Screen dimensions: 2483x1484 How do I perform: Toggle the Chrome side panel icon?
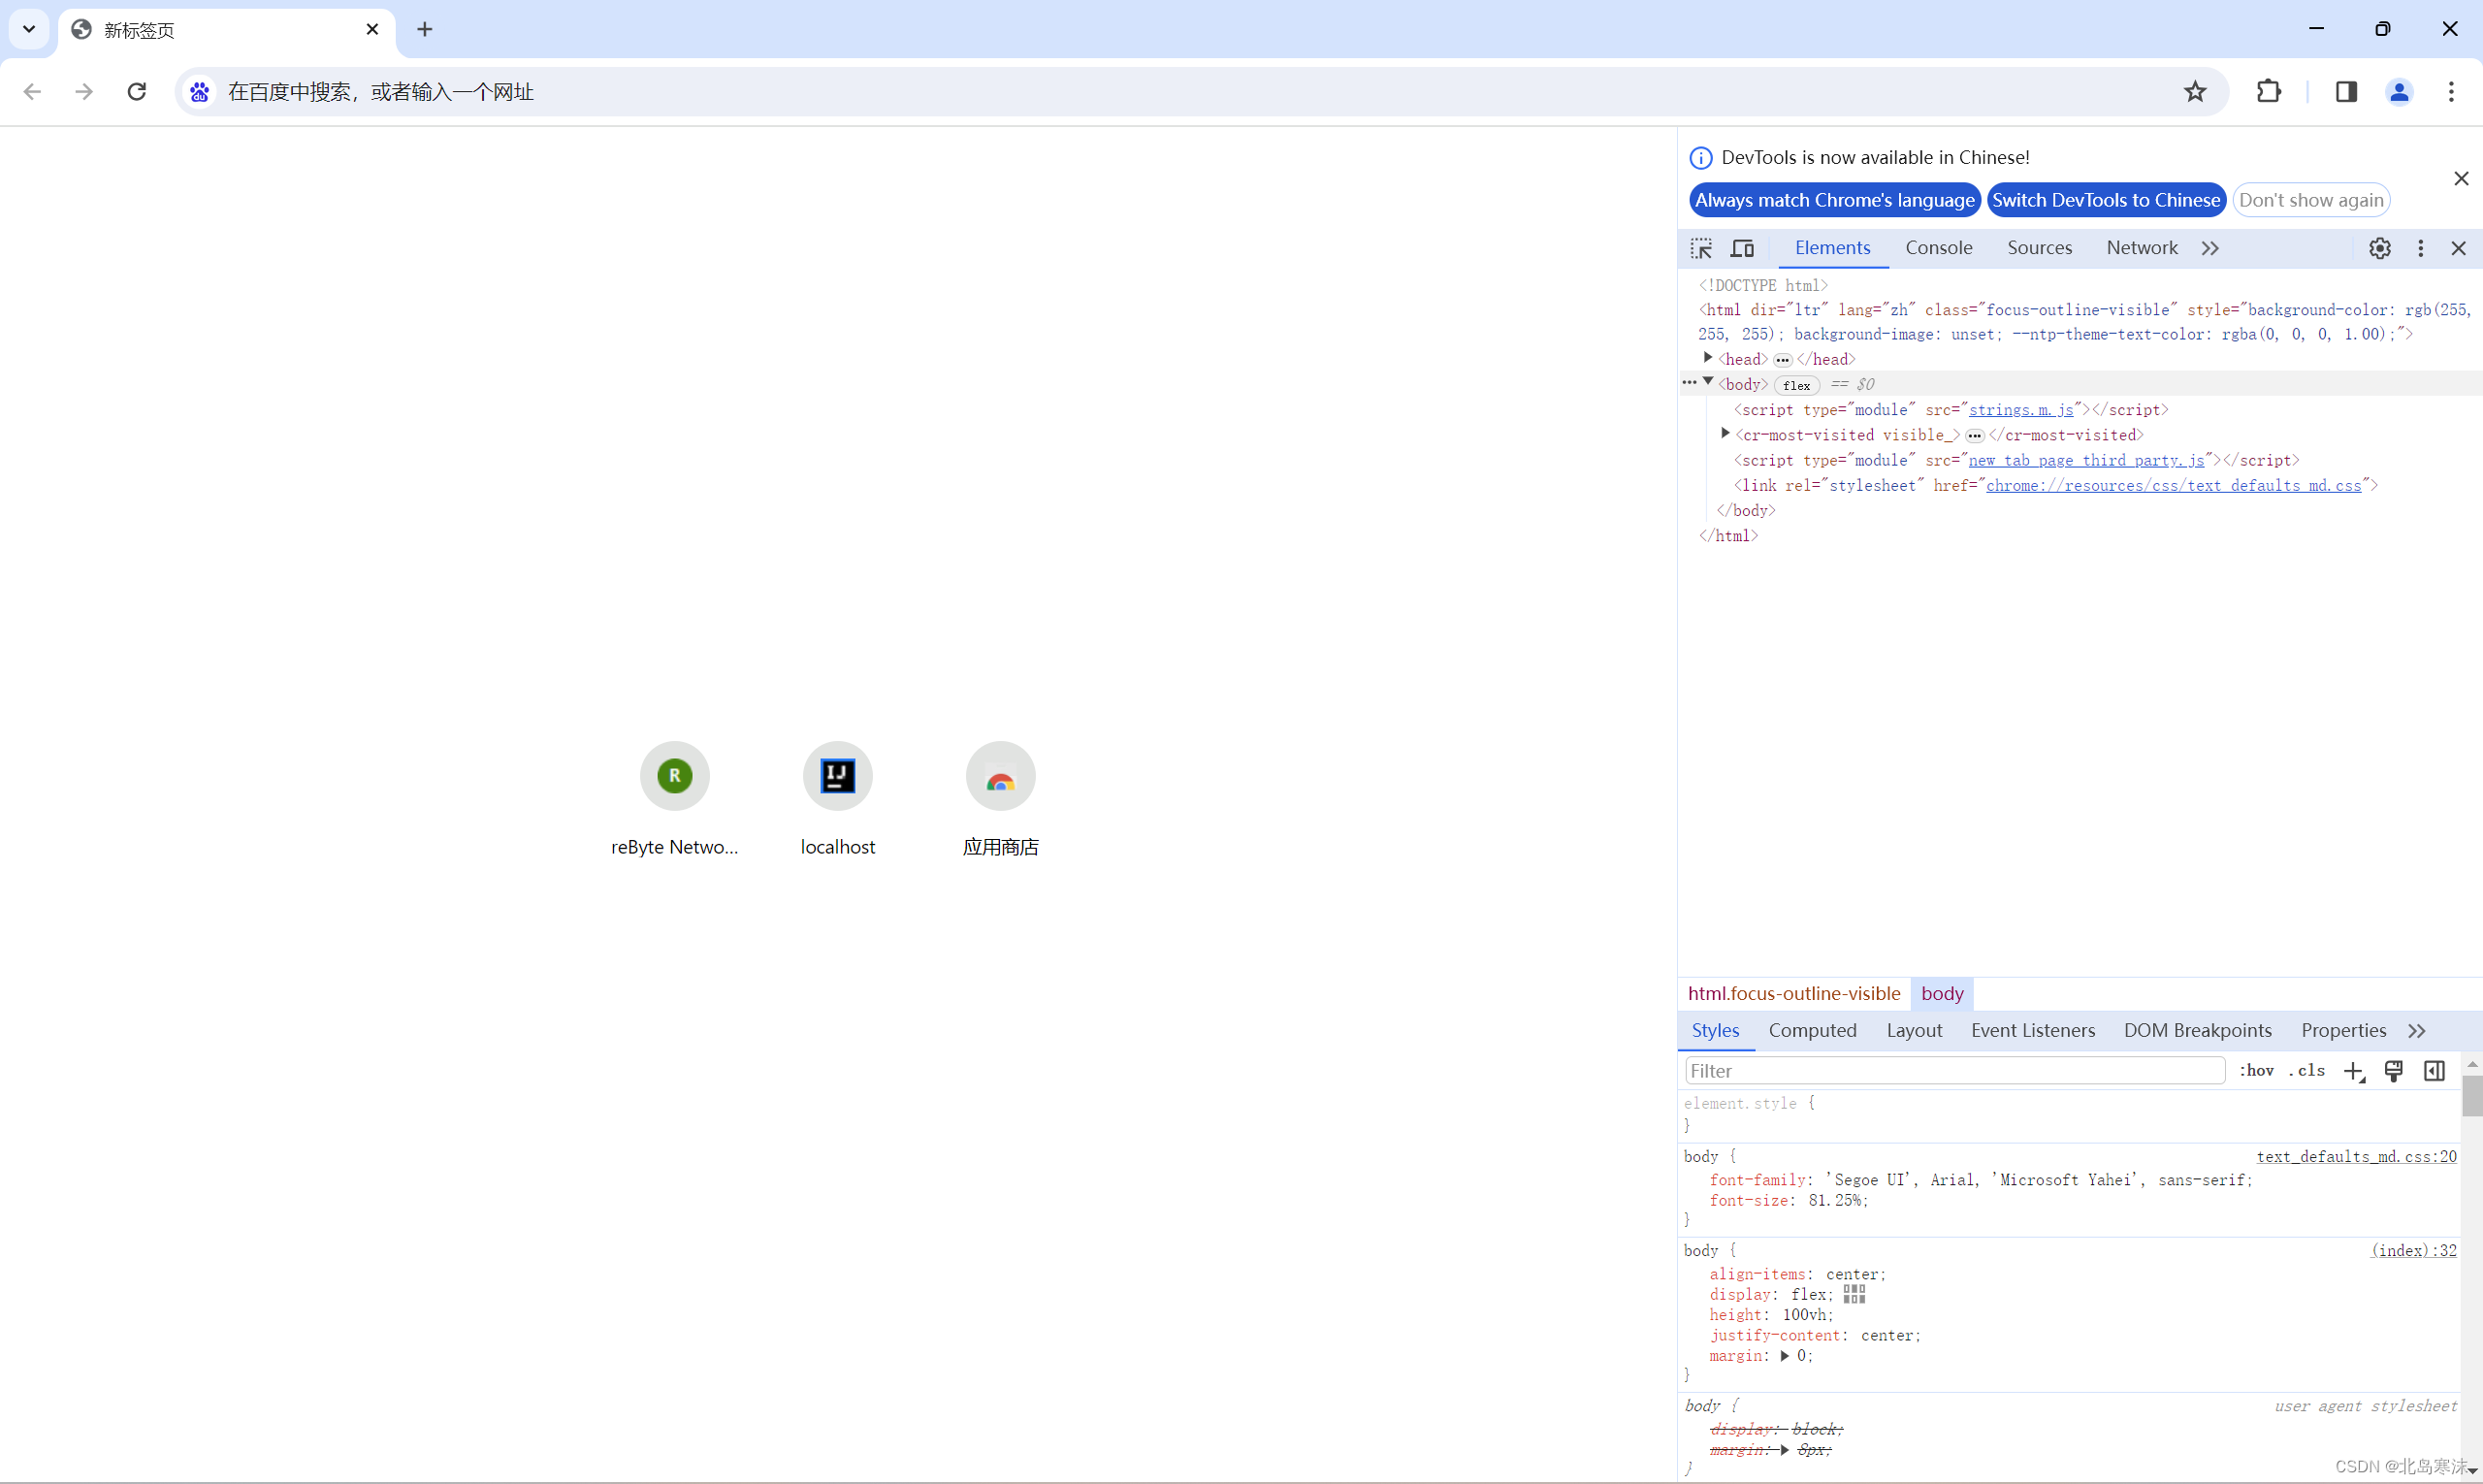pos(2346,92)
